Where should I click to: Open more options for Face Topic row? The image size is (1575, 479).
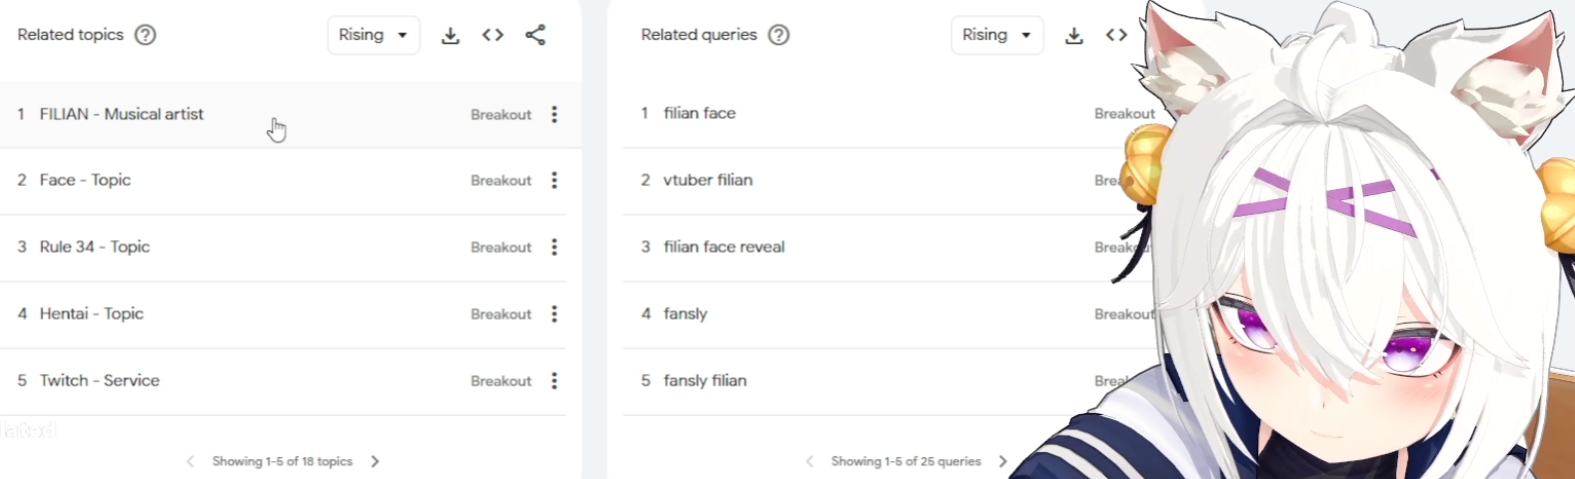pos(554,180)
